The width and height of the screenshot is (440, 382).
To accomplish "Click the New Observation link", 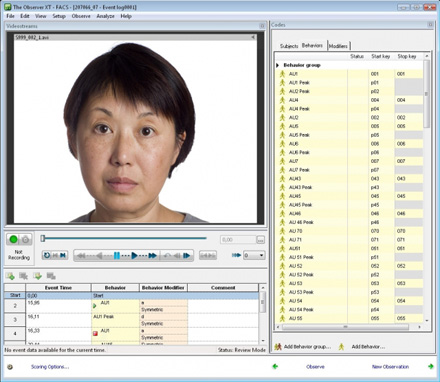I will tap(390, 367).
